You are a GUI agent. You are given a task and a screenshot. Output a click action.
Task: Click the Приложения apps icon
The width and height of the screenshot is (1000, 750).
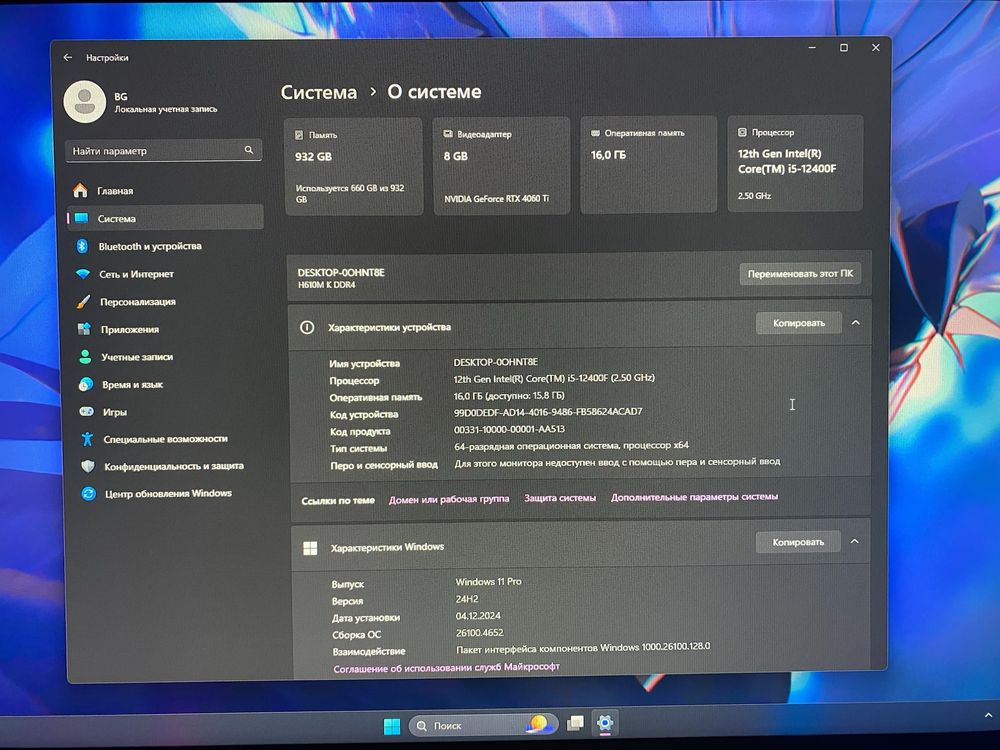pyautogui.click(x=84, y=329)
